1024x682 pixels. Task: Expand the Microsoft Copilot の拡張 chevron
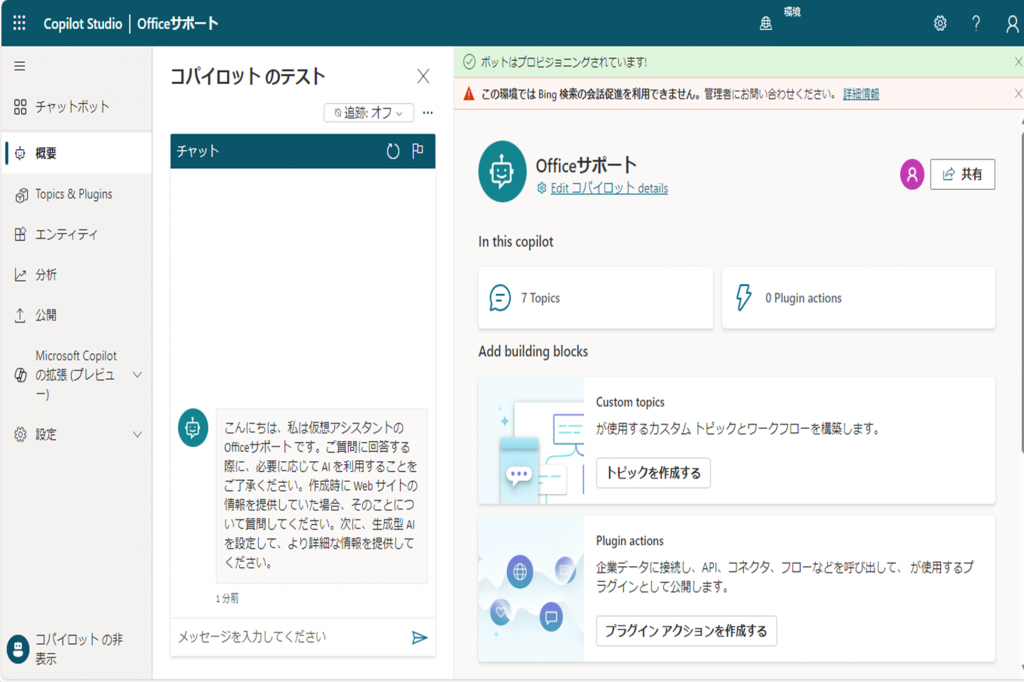click(x=137, y=375)
